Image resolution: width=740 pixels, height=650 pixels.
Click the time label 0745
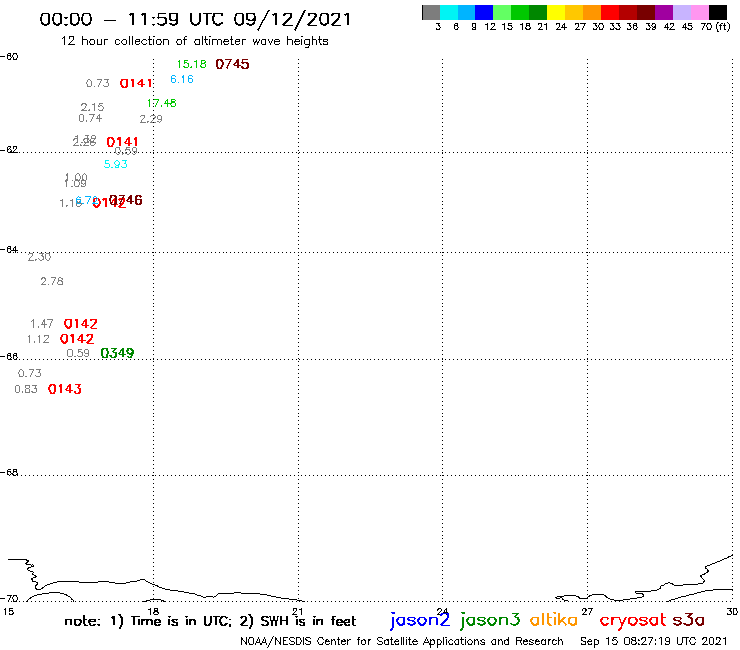point(232,64)
